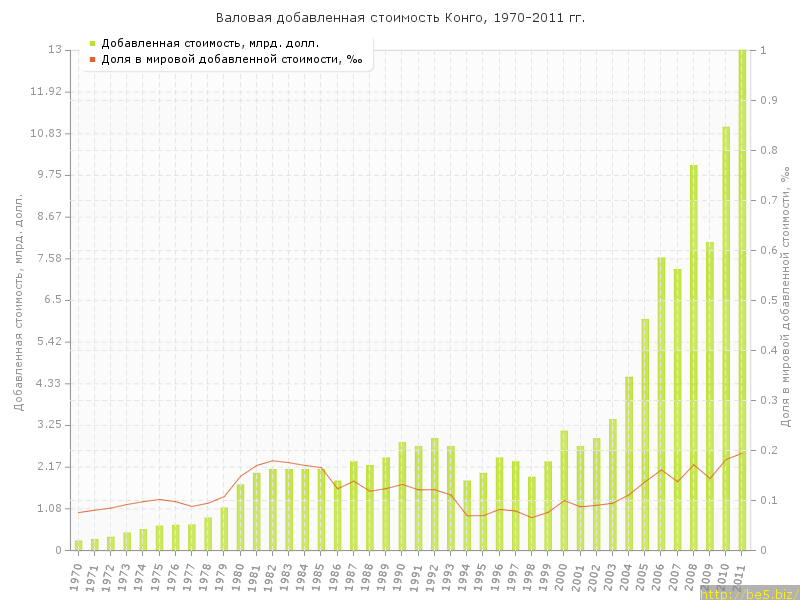Click the x-axis label 2000
Image resolution: width=800 pixels, height=600 pixels.
click(562, 575)
